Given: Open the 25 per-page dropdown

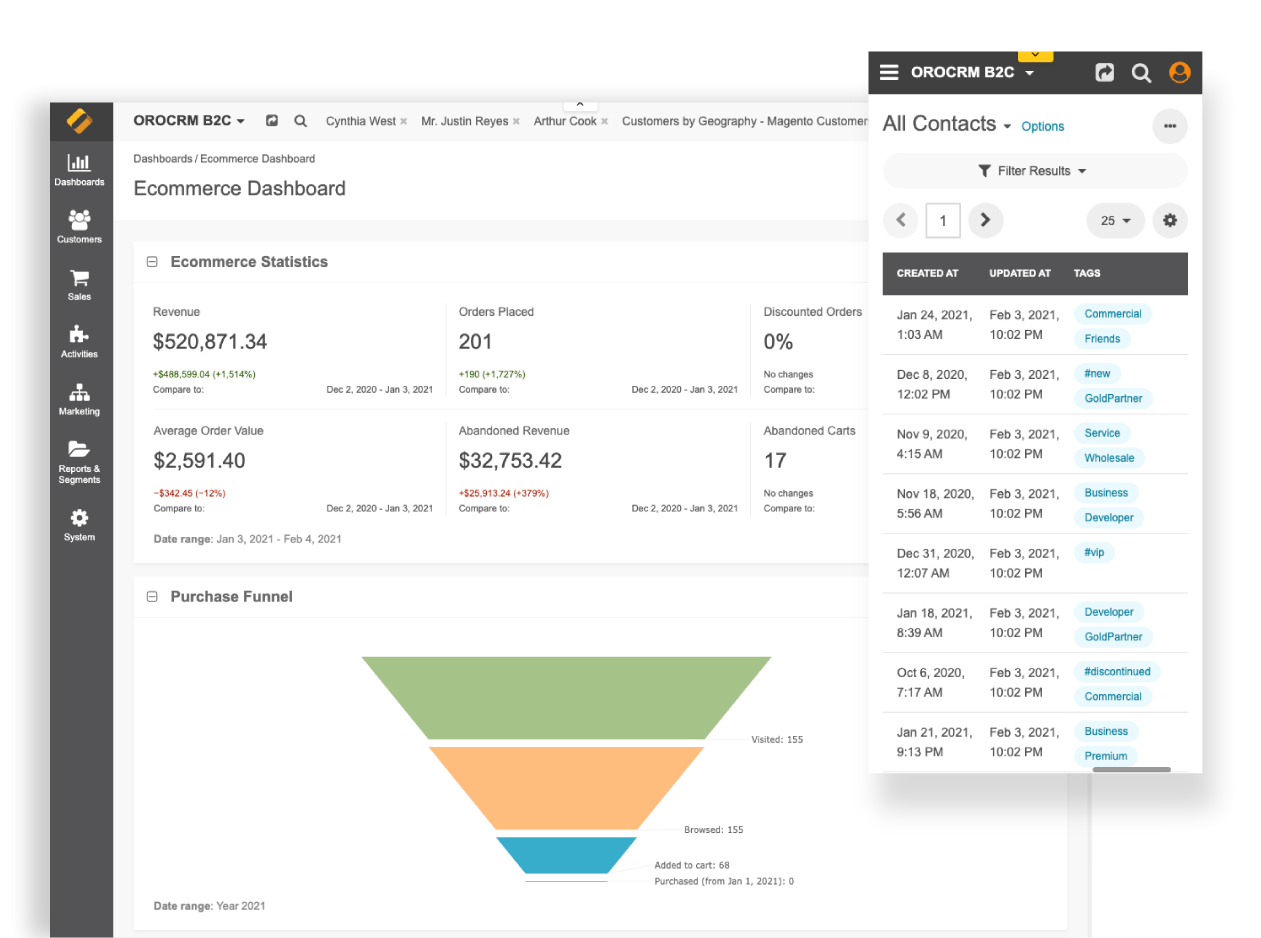Looking at the screenshot, I should click(1115, 220).
